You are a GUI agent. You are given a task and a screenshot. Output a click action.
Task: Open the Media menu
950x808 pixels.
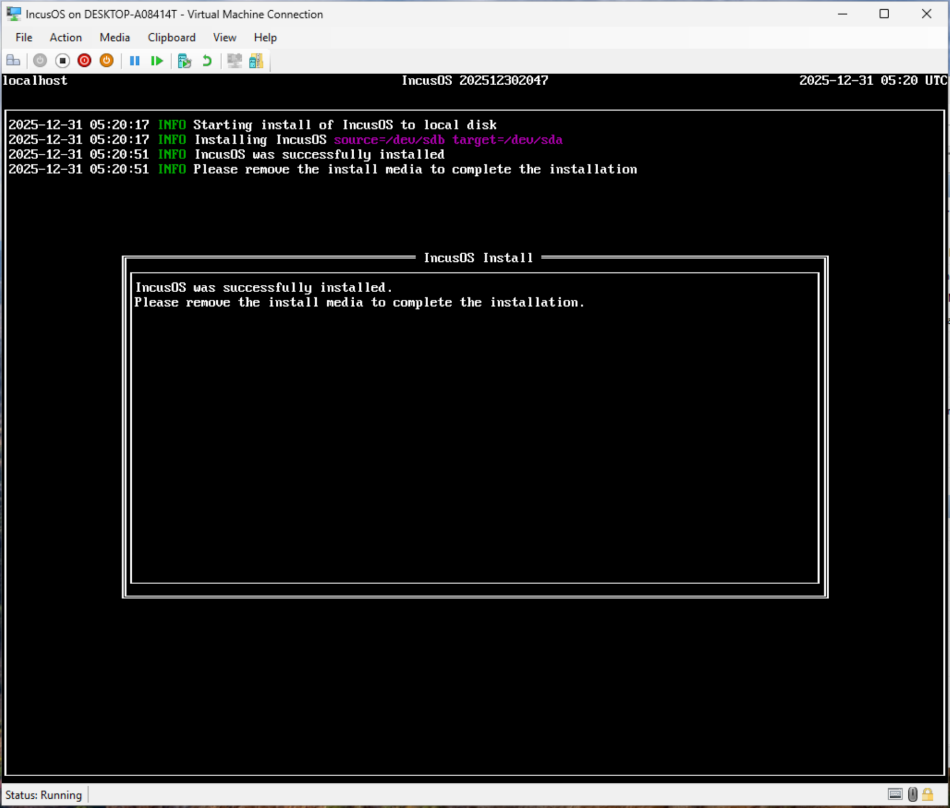pos(114,37)
